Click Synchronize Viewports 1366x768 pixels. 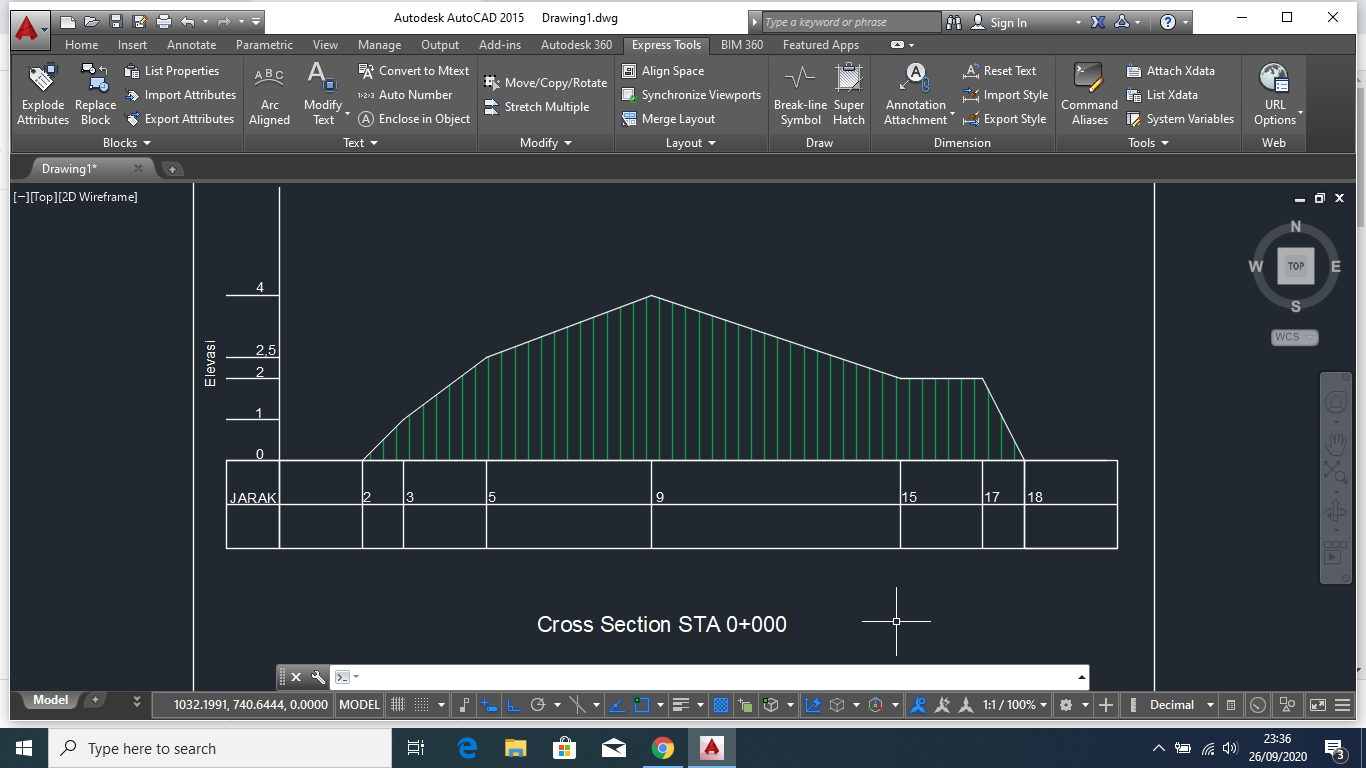[691, 95]
